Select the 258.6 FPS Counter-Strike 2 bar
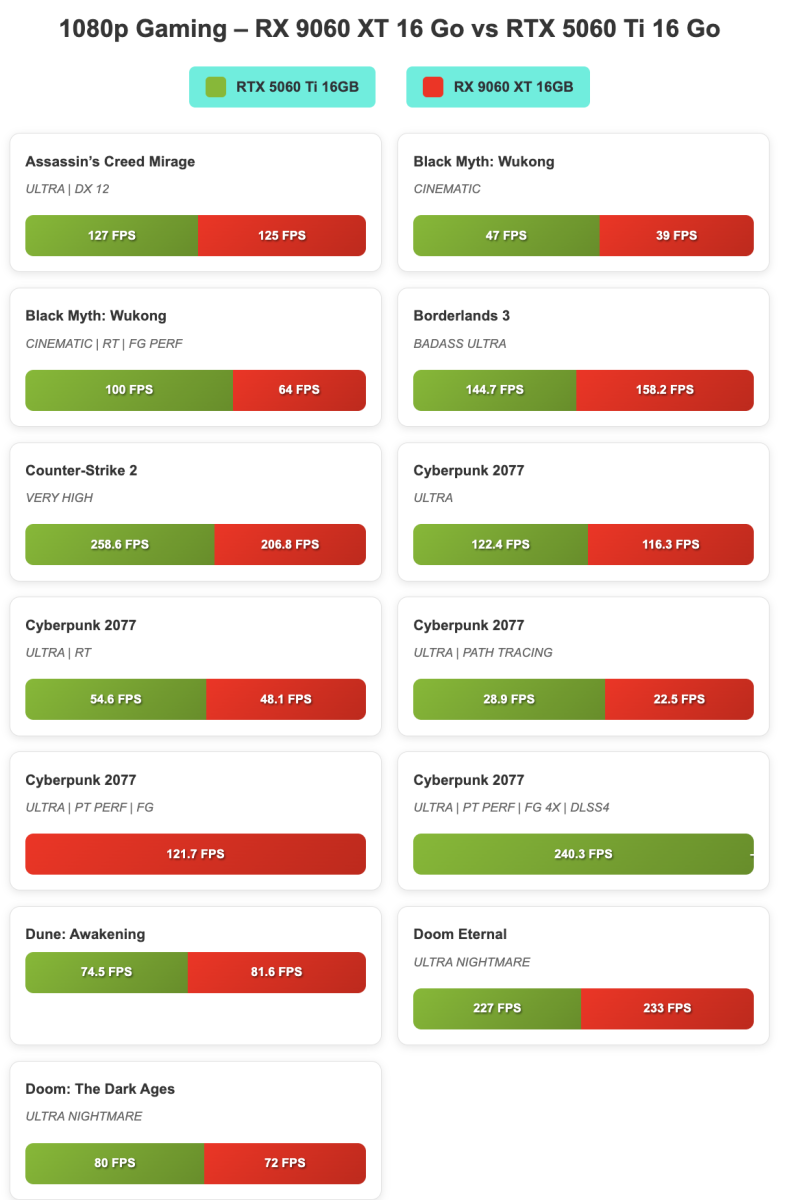Viewport: 810px width, 1200px height. point(120,545)
